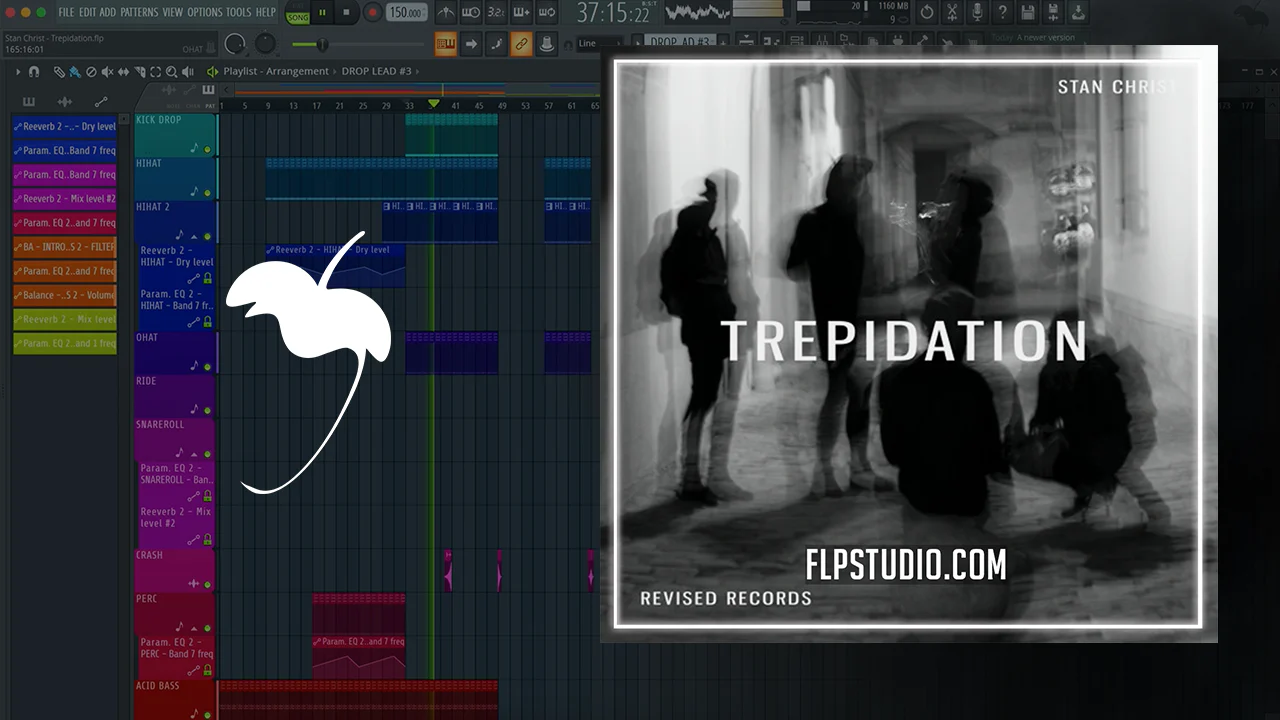Viewport: 1280px width, 720px height.
Task: Click the pause button in the transport
Action: [322, 12]
